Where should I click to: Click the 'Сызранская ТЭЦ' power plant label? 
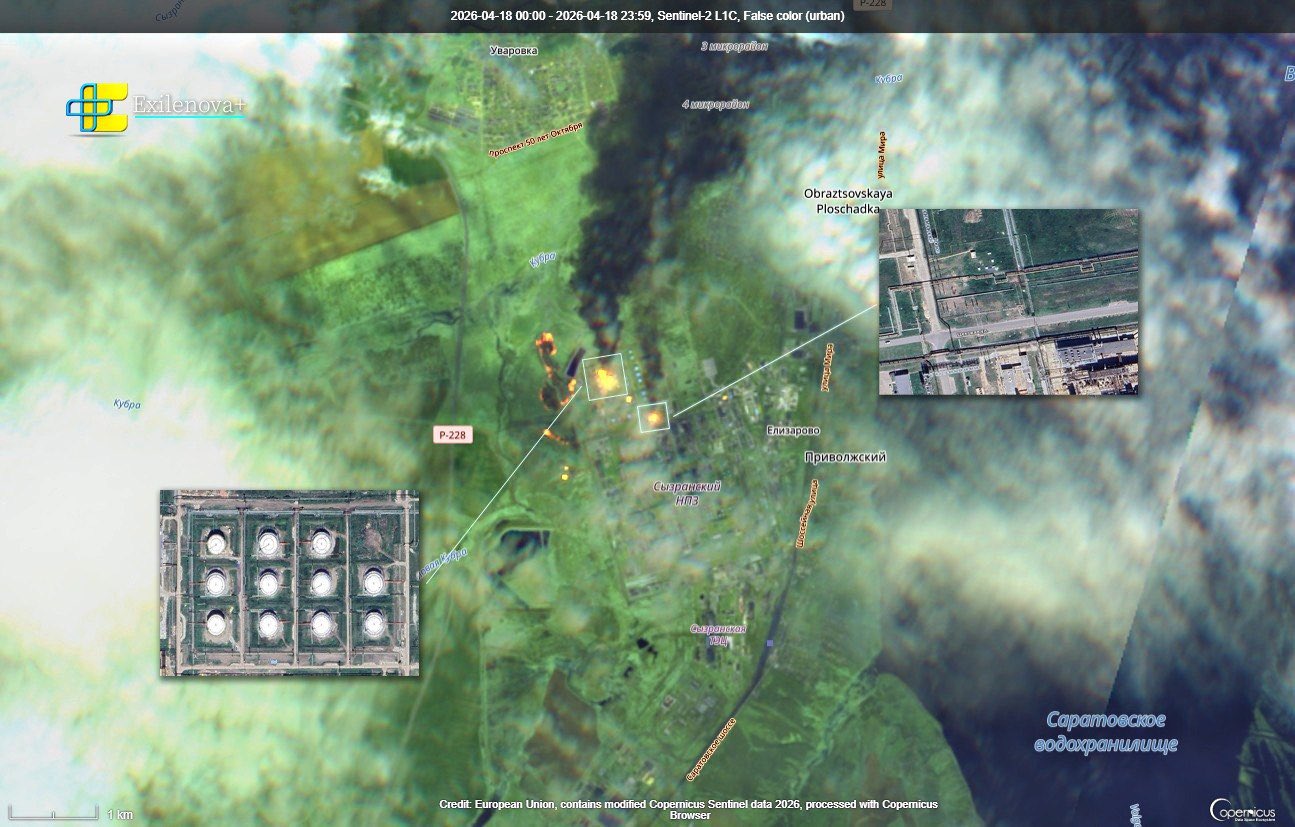coord(718,635)
